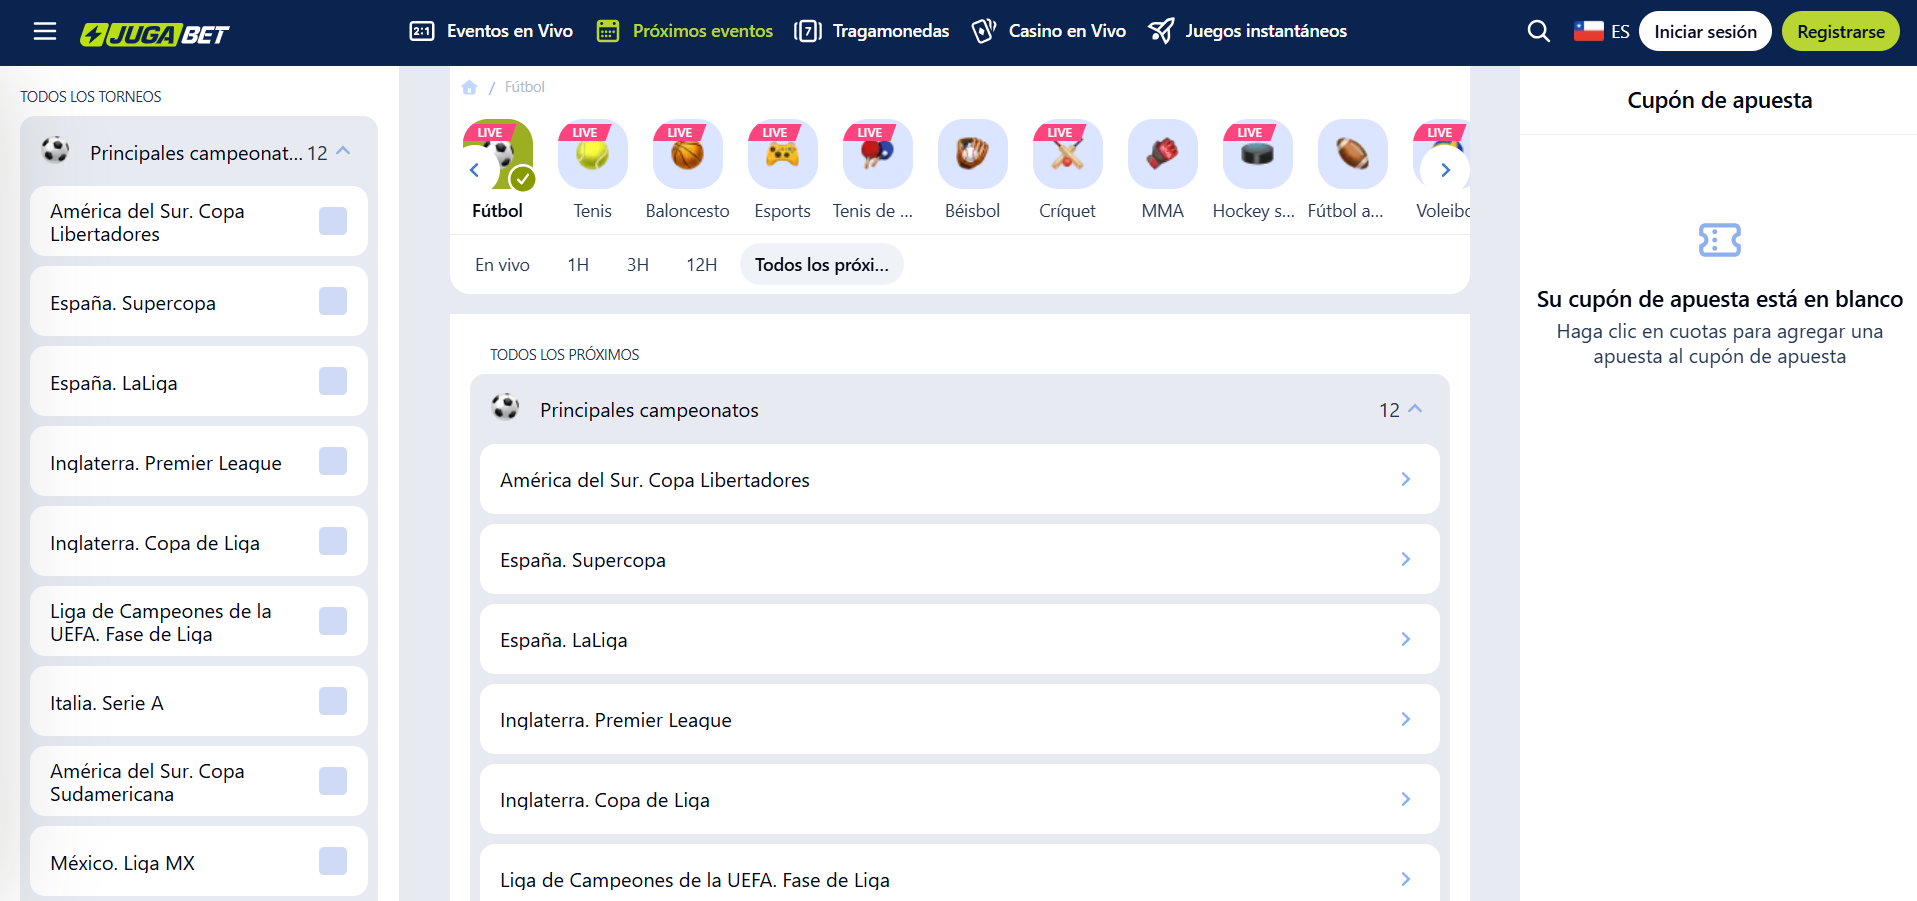Select the Críquet sport icon
Viewport: 1917px width, 901px height.
[1067, 155]
